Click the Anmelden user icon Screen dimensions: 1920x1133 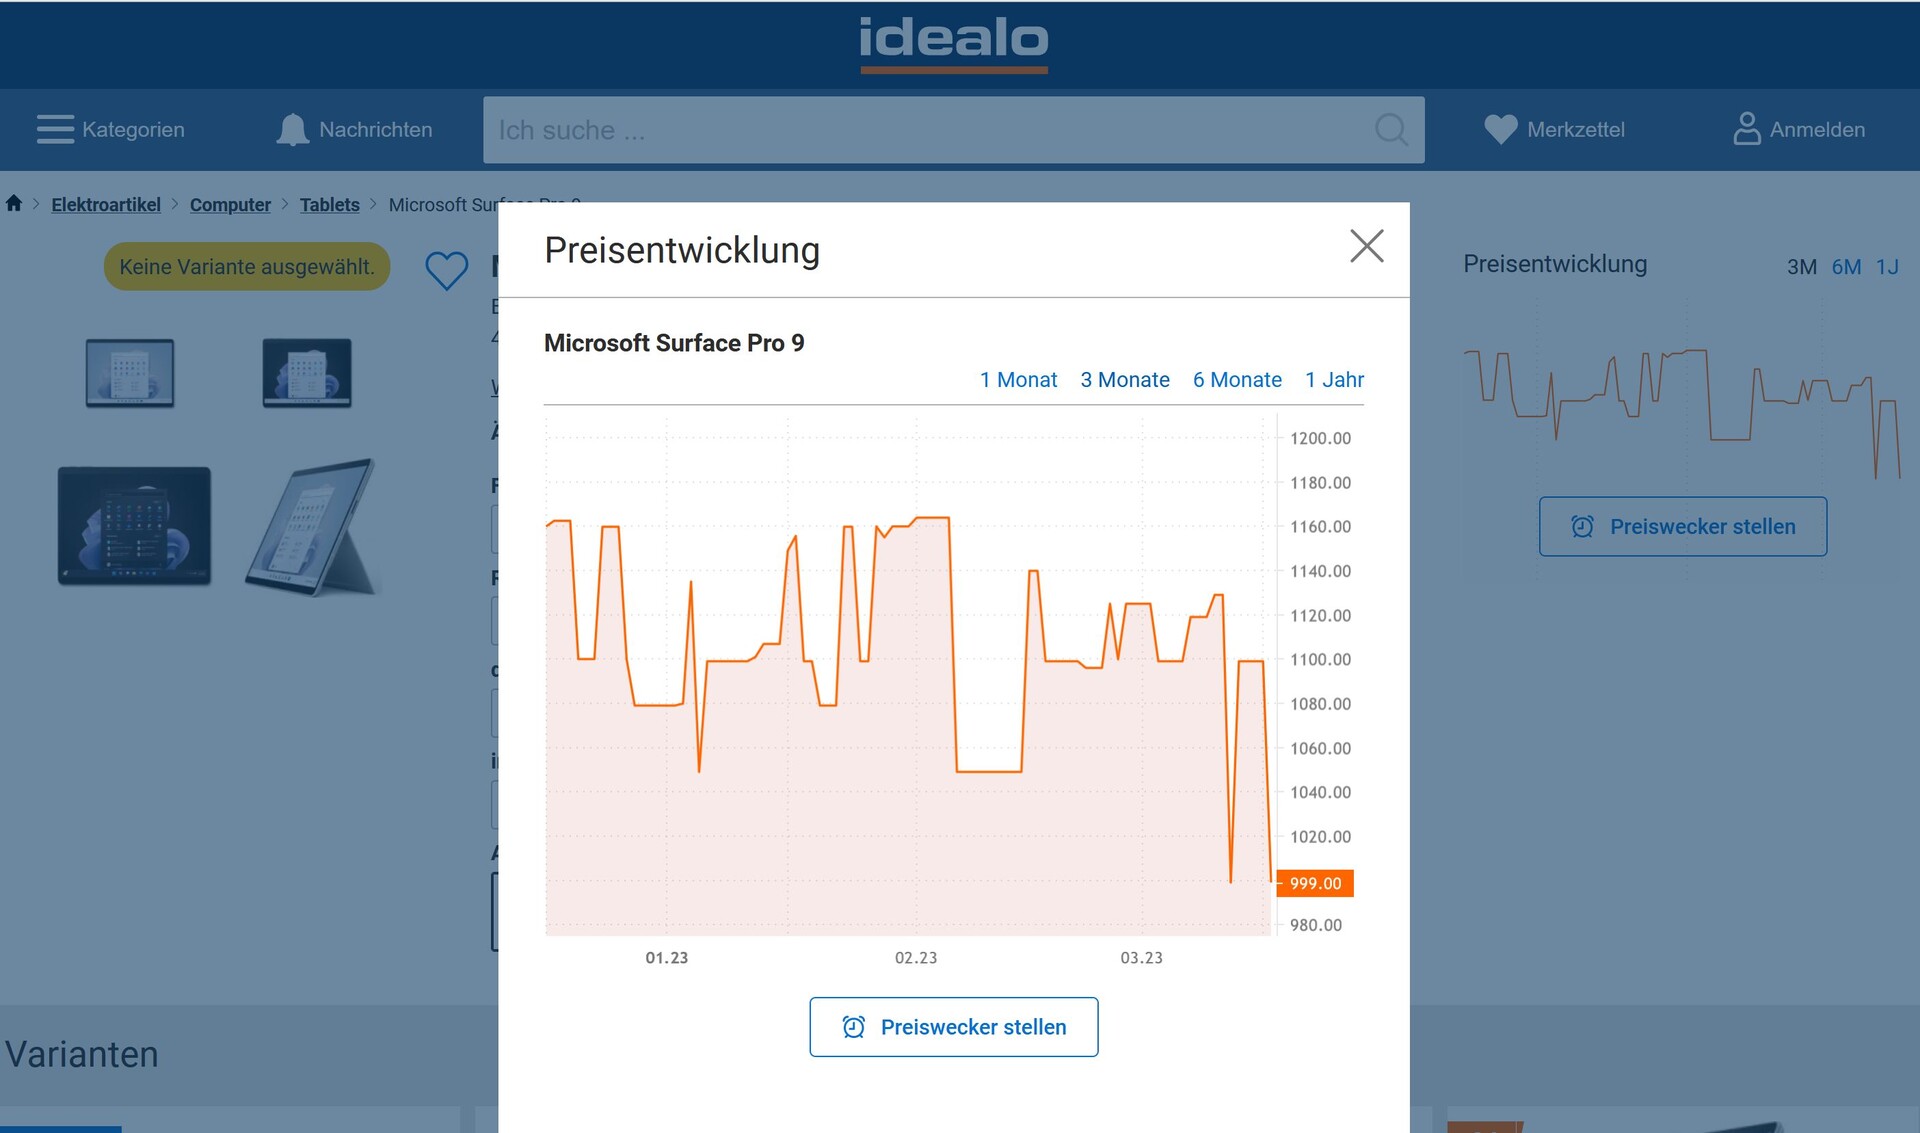coord(1746,130)
